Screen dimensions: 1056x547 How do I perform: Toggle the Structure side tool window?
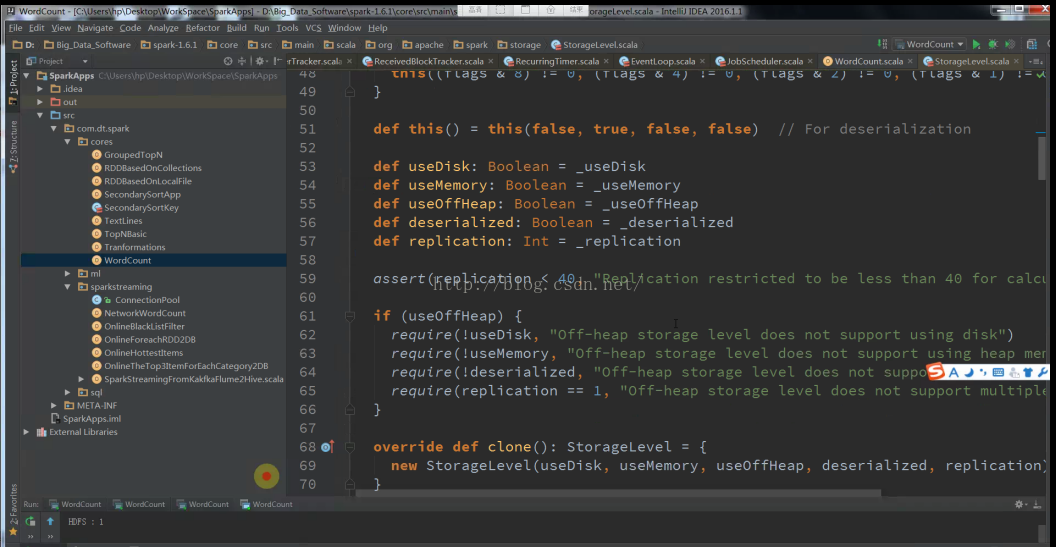point(13,145)
